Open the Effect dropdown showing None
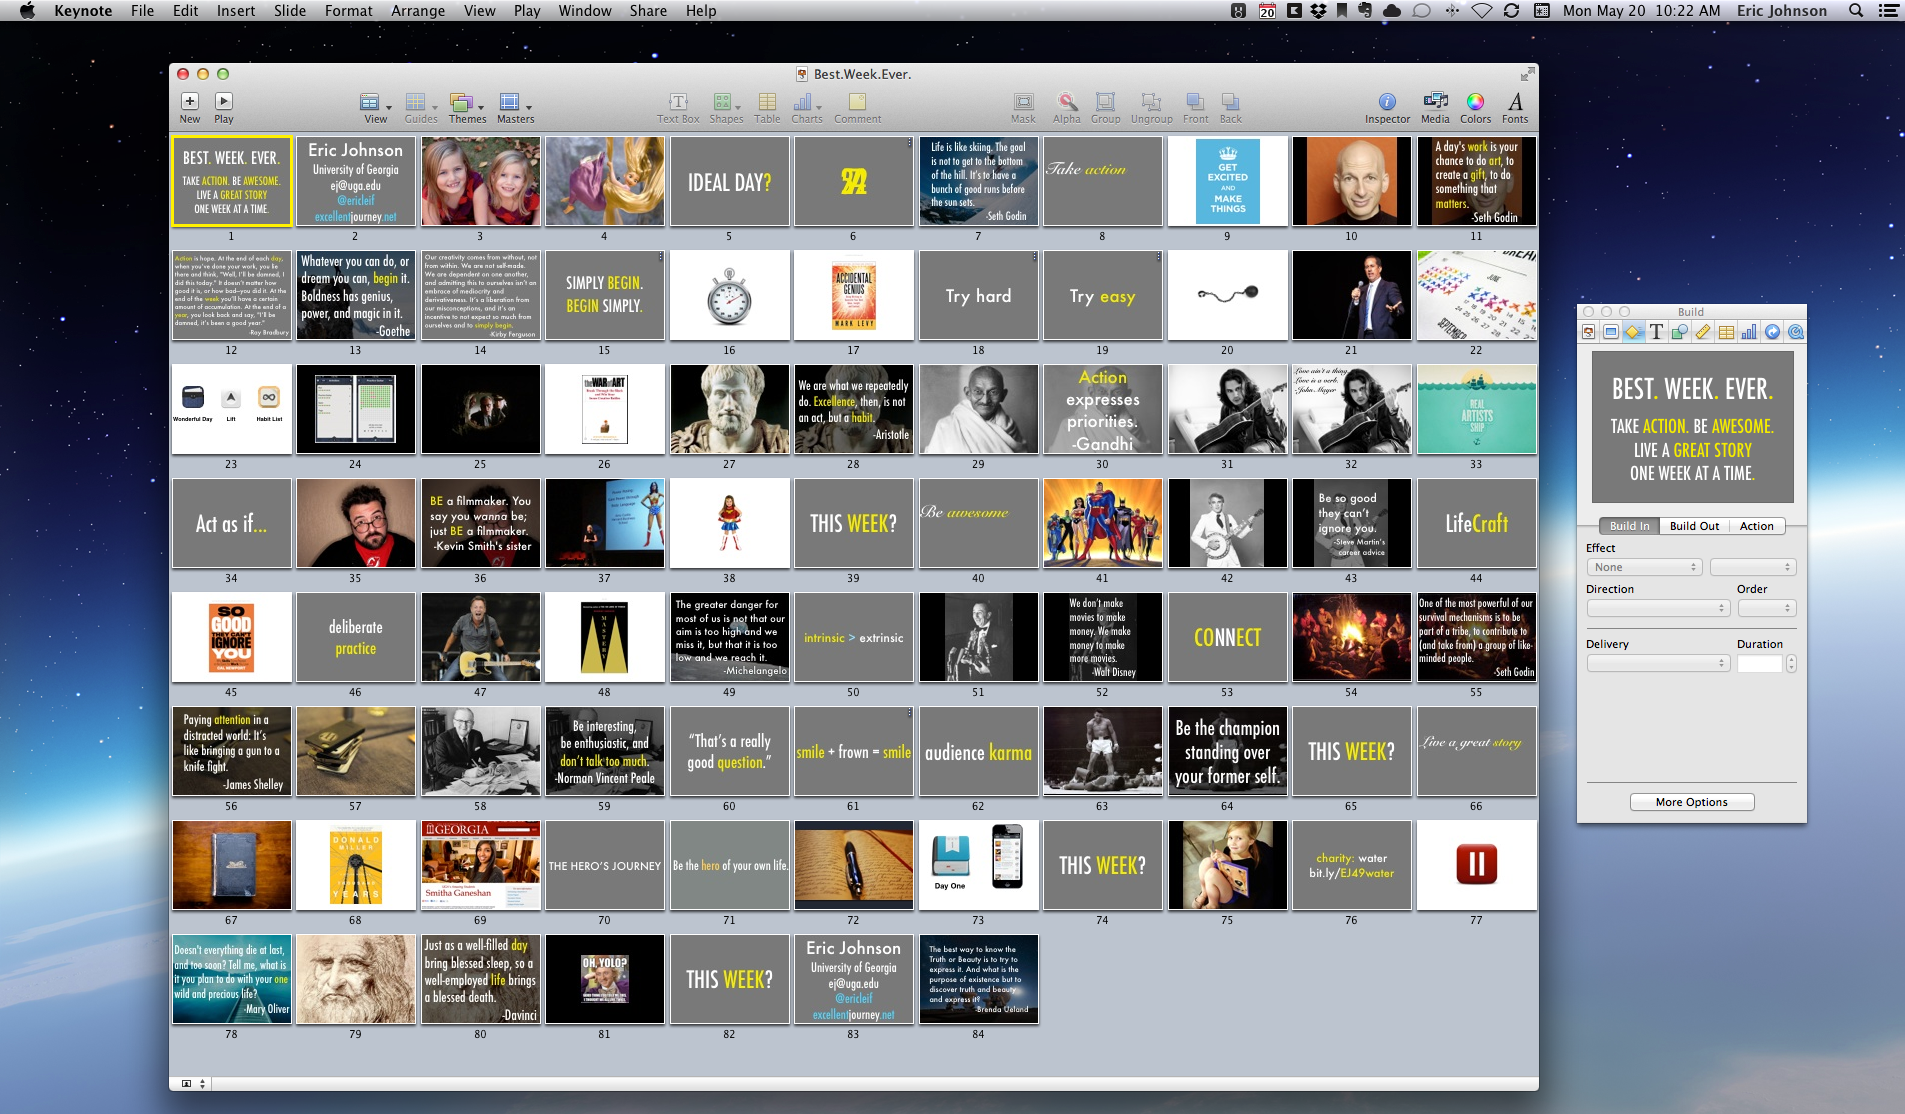 point(1643,567)
